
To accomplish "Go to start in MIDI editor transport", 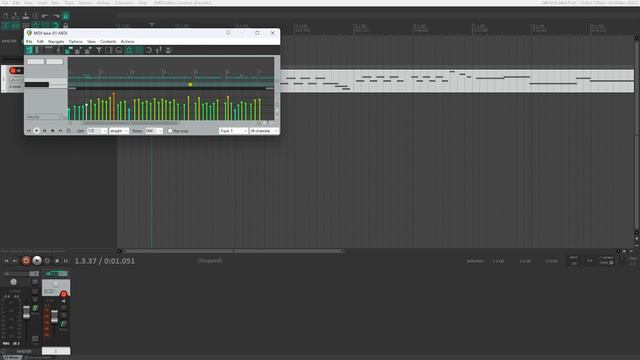I will [29, 131].
